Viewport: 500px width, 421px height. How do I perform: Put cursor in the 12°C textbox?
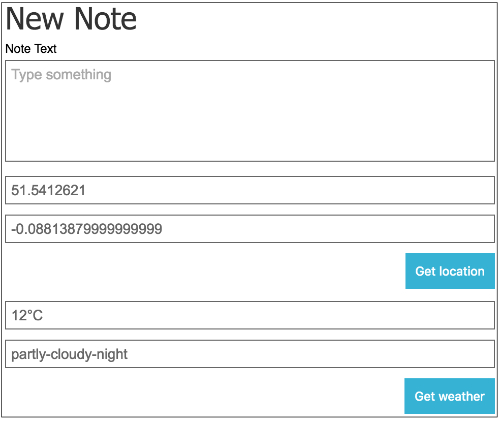pos(250,315)
